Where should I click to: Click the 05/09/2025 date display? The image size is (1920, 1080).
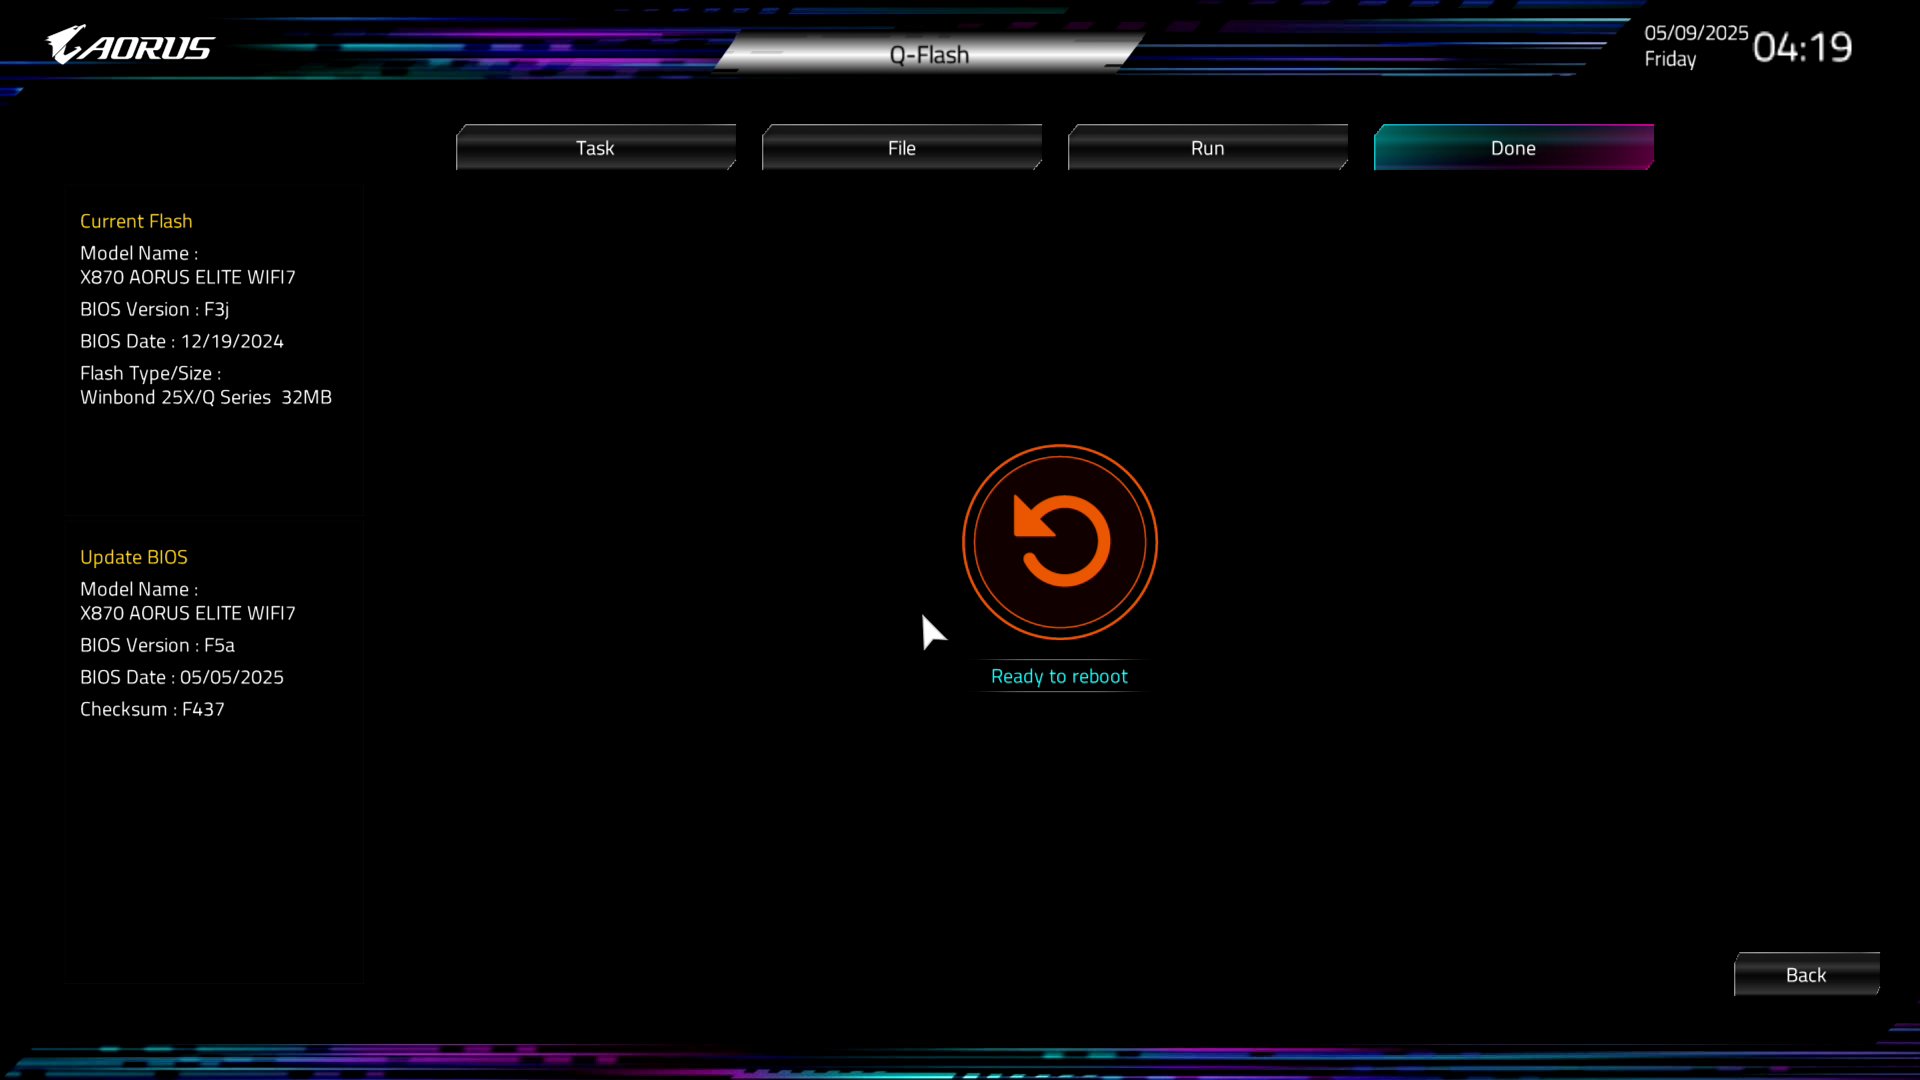(x=1697, y=33)
